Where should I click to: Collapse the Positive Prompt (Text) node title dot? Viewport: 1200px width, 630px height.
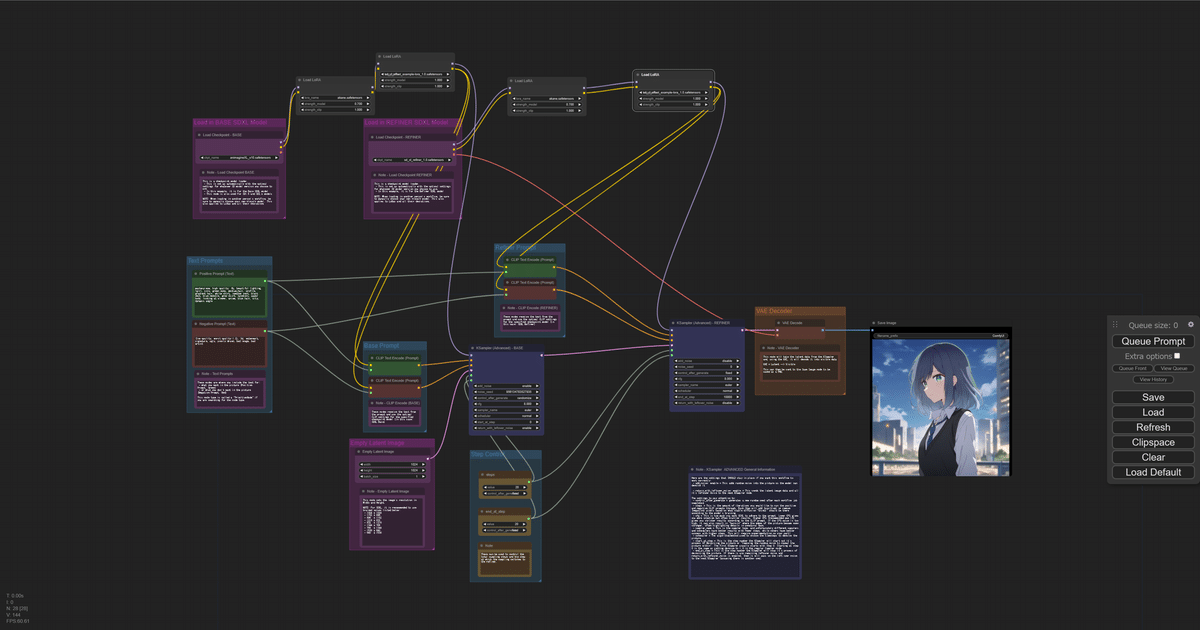(196, 273)
